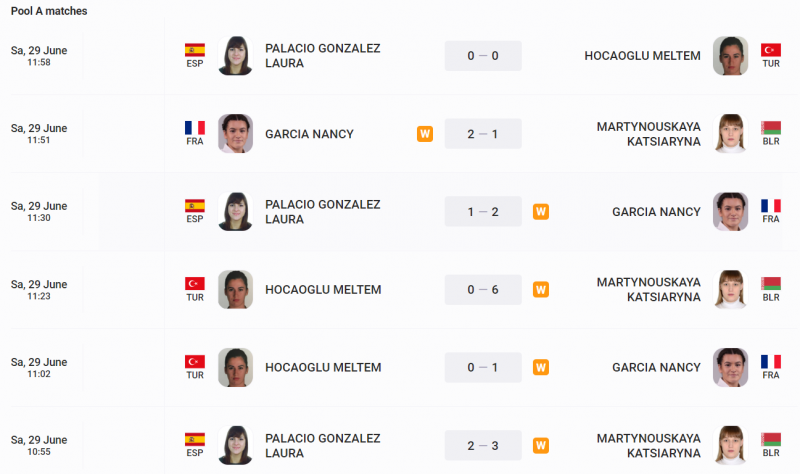Click winner W badge in 11:51 match
Screen dimensions: 800x474
tap(425, 134)
